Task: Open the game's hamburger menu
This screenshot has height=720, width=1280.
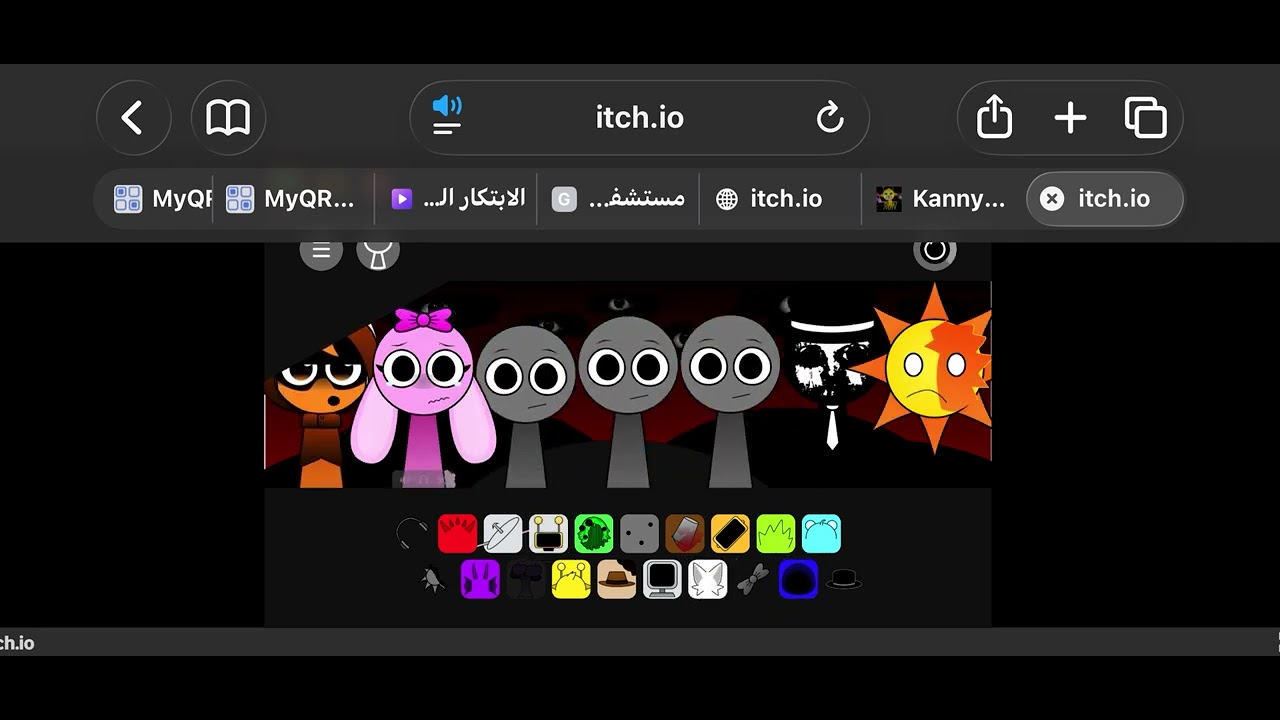Action: pos(321,251)
